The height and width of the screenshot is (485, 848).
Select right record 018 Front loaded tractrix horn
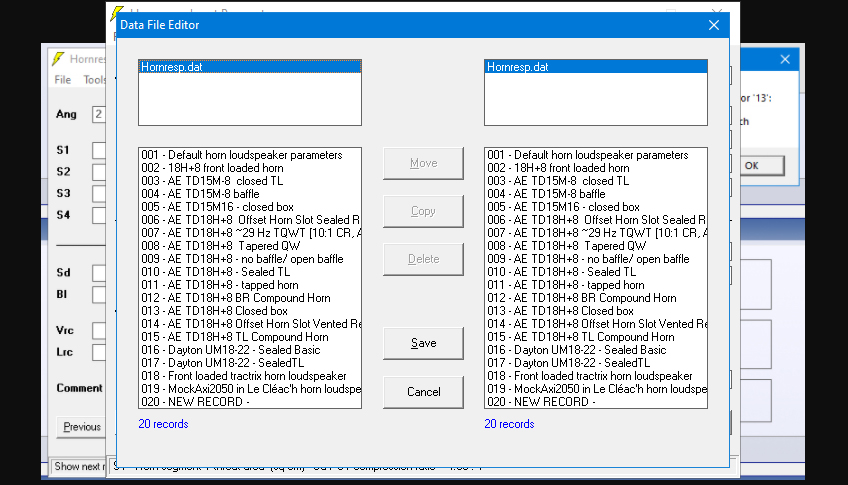click(595, 376)
